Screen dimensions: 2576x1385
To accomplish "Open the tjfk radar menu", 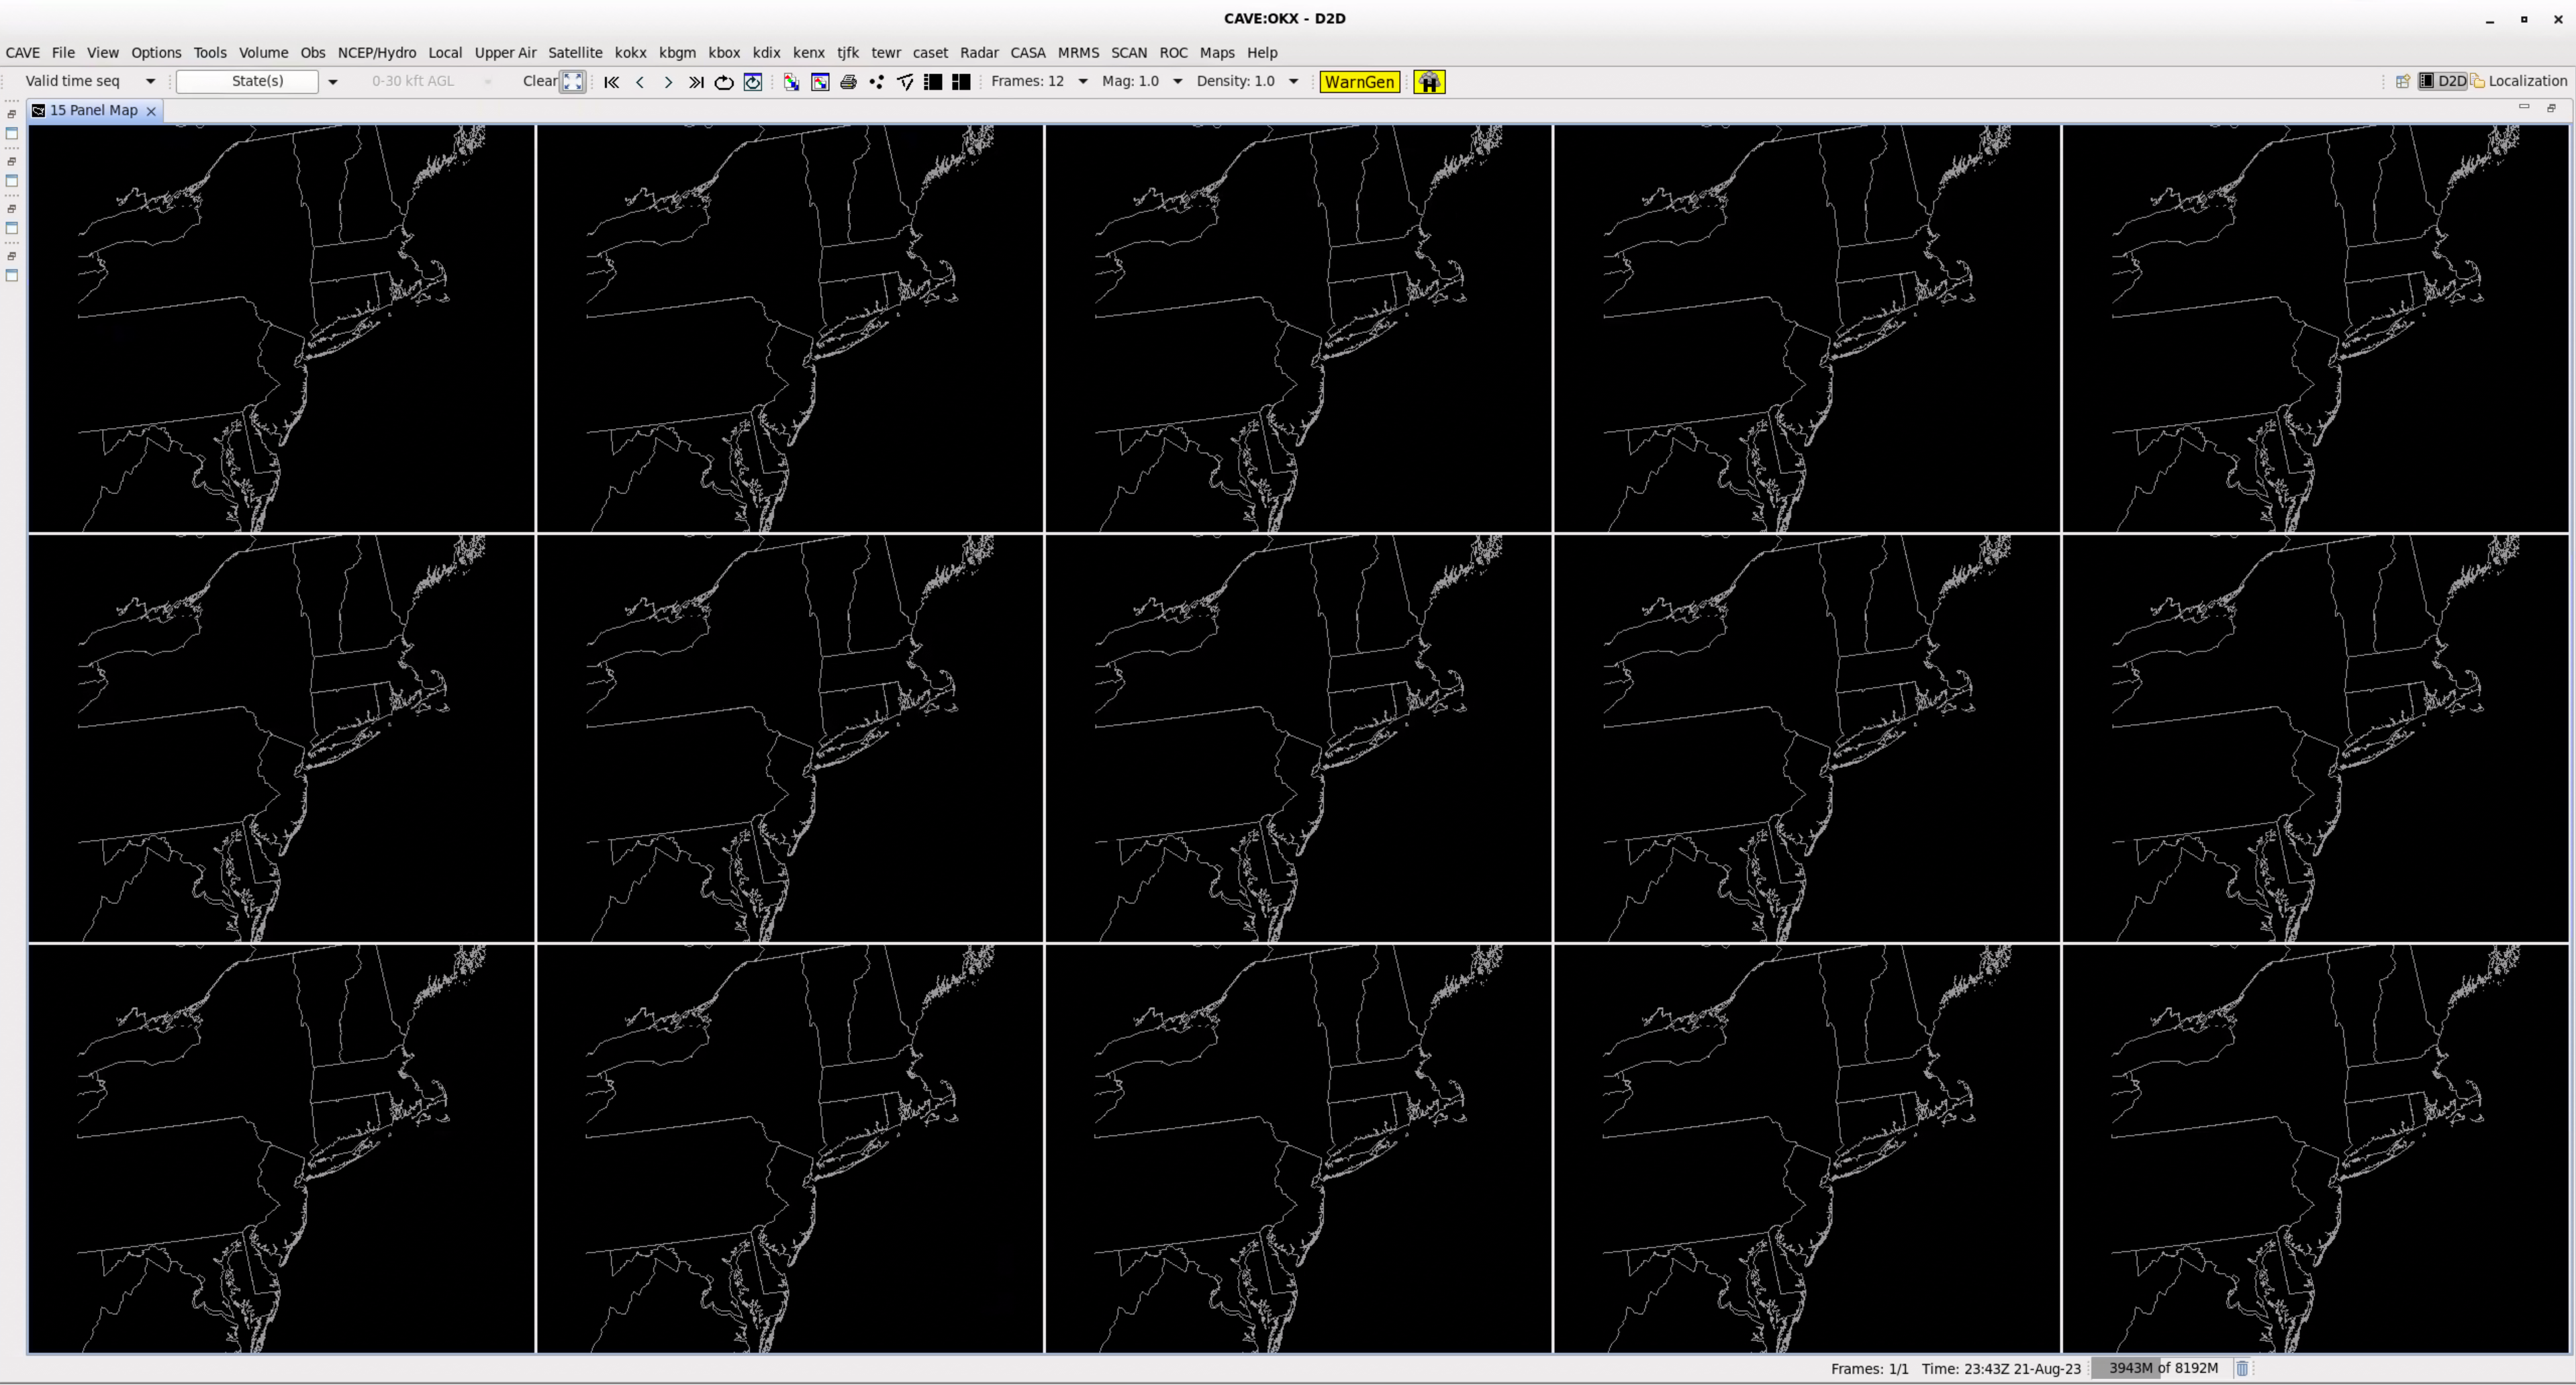I will pos(848,53).
